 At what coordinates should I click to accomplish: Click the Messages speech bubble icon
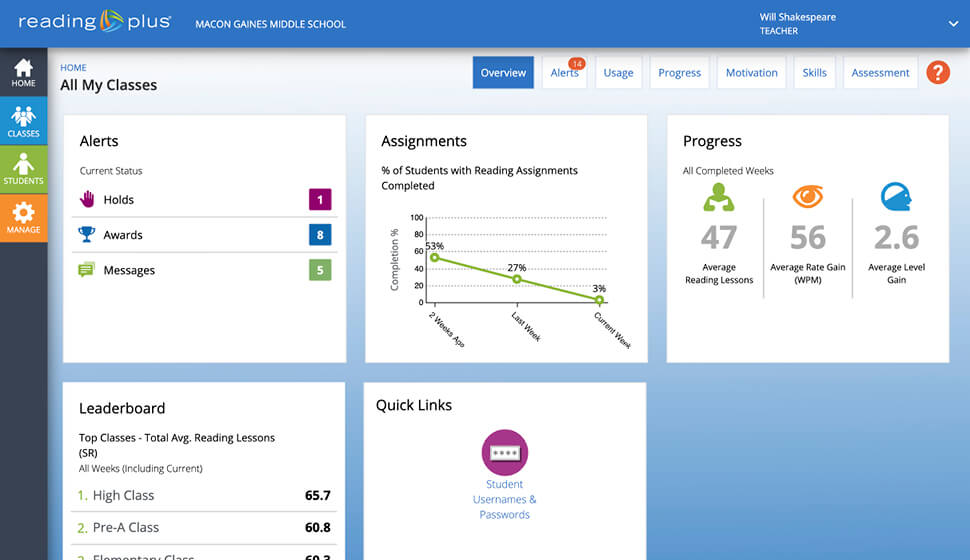87,270
